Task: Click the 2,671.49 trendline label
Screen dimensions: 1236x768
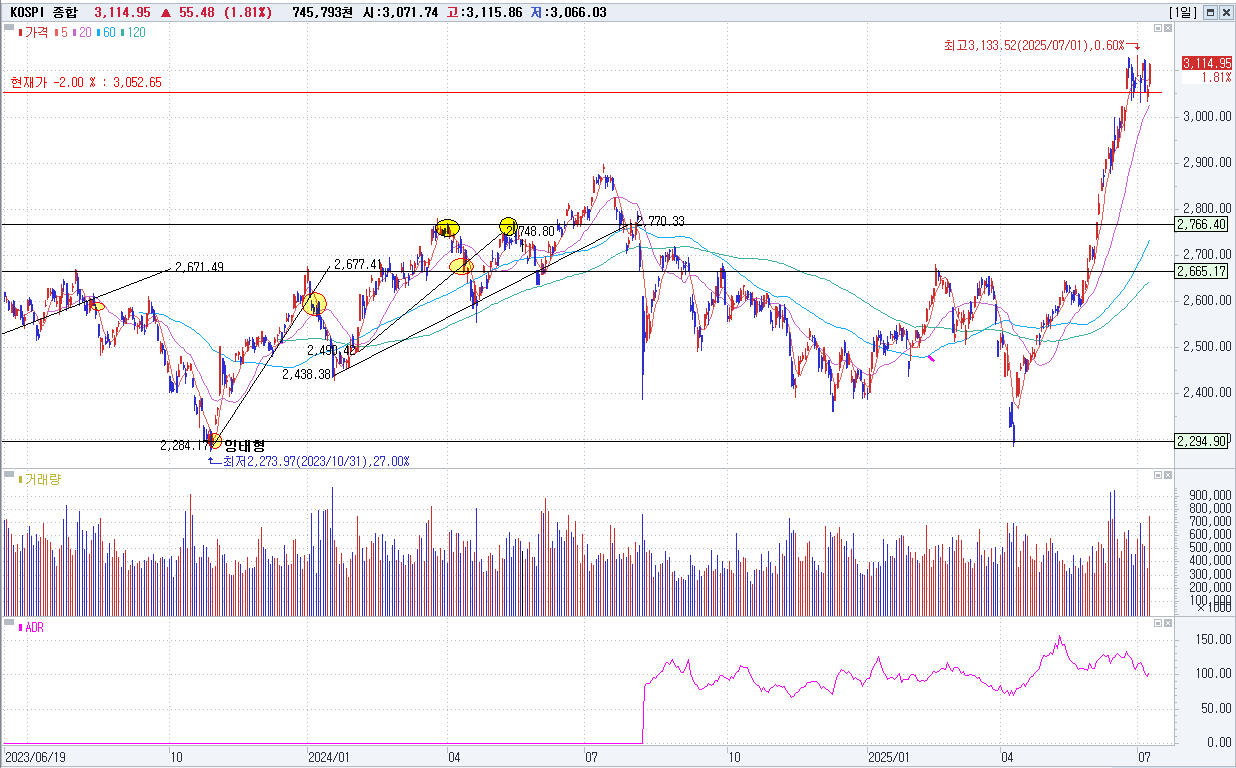Action: 199,267
